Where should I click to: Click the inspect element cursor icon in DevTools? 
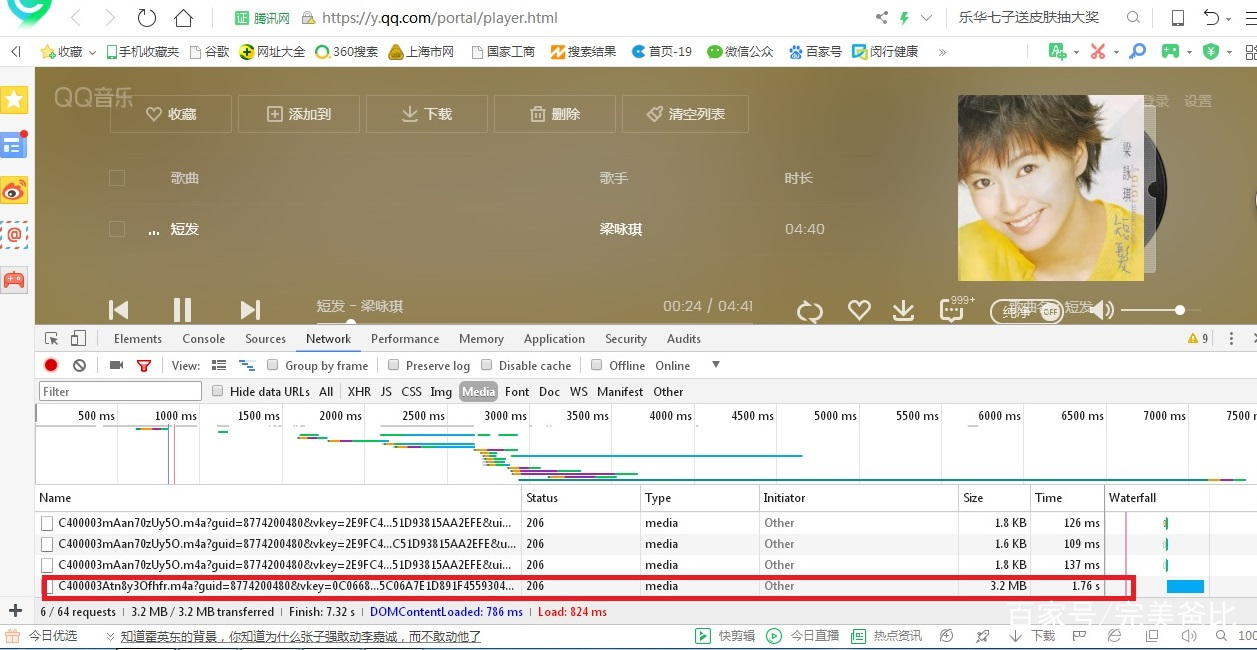[52, 338]
